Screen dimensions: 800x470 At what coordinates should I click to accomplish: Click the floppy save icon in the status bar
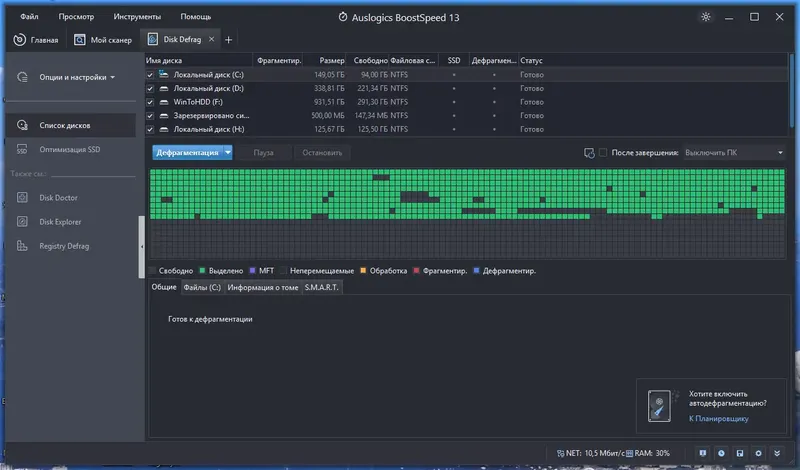(x=740, y=453)
